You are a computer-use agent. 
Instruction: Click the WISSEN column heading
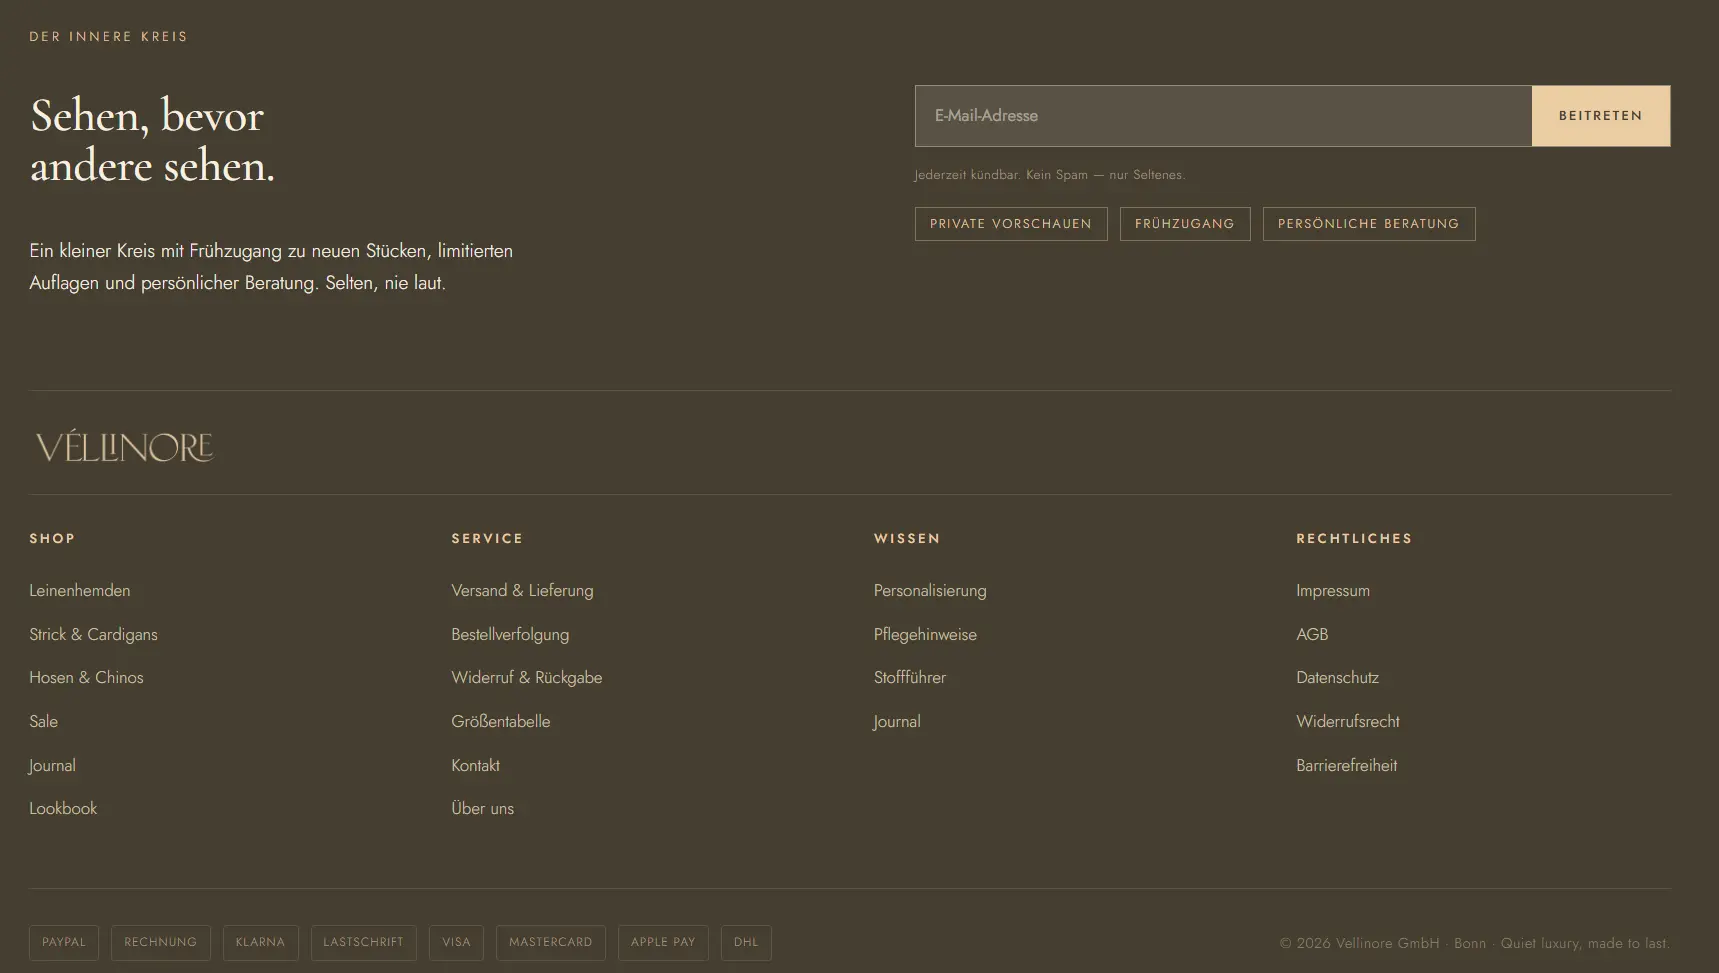(x=907, y=539)
